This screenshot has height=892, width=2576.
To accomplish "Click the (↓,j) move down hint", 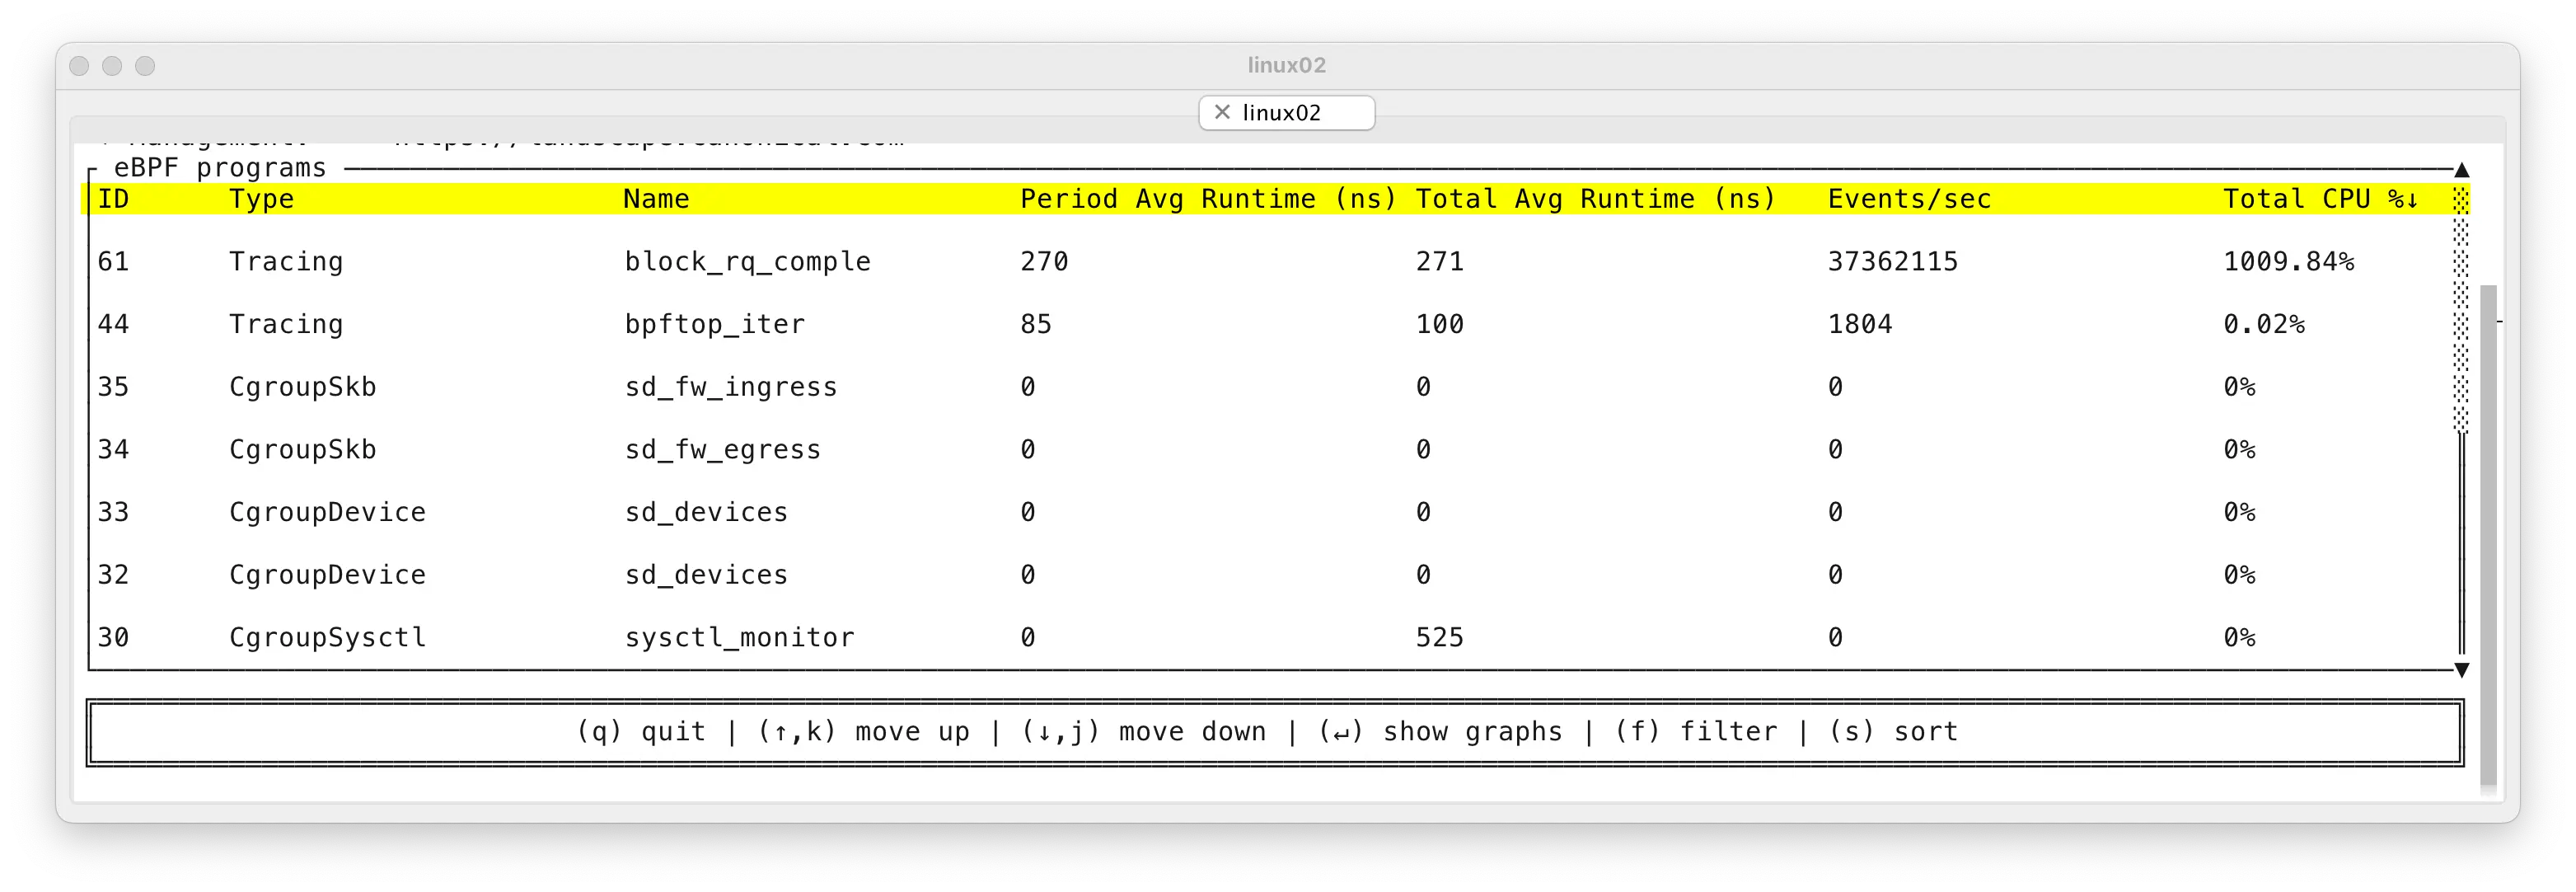I will (1143, 732).
